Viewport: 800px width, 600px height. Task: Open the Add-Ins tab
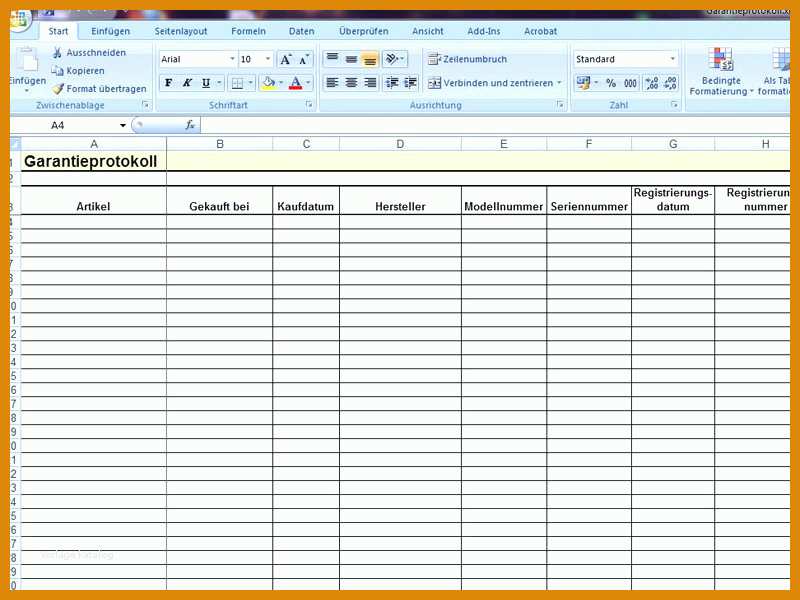coord(484,32)
